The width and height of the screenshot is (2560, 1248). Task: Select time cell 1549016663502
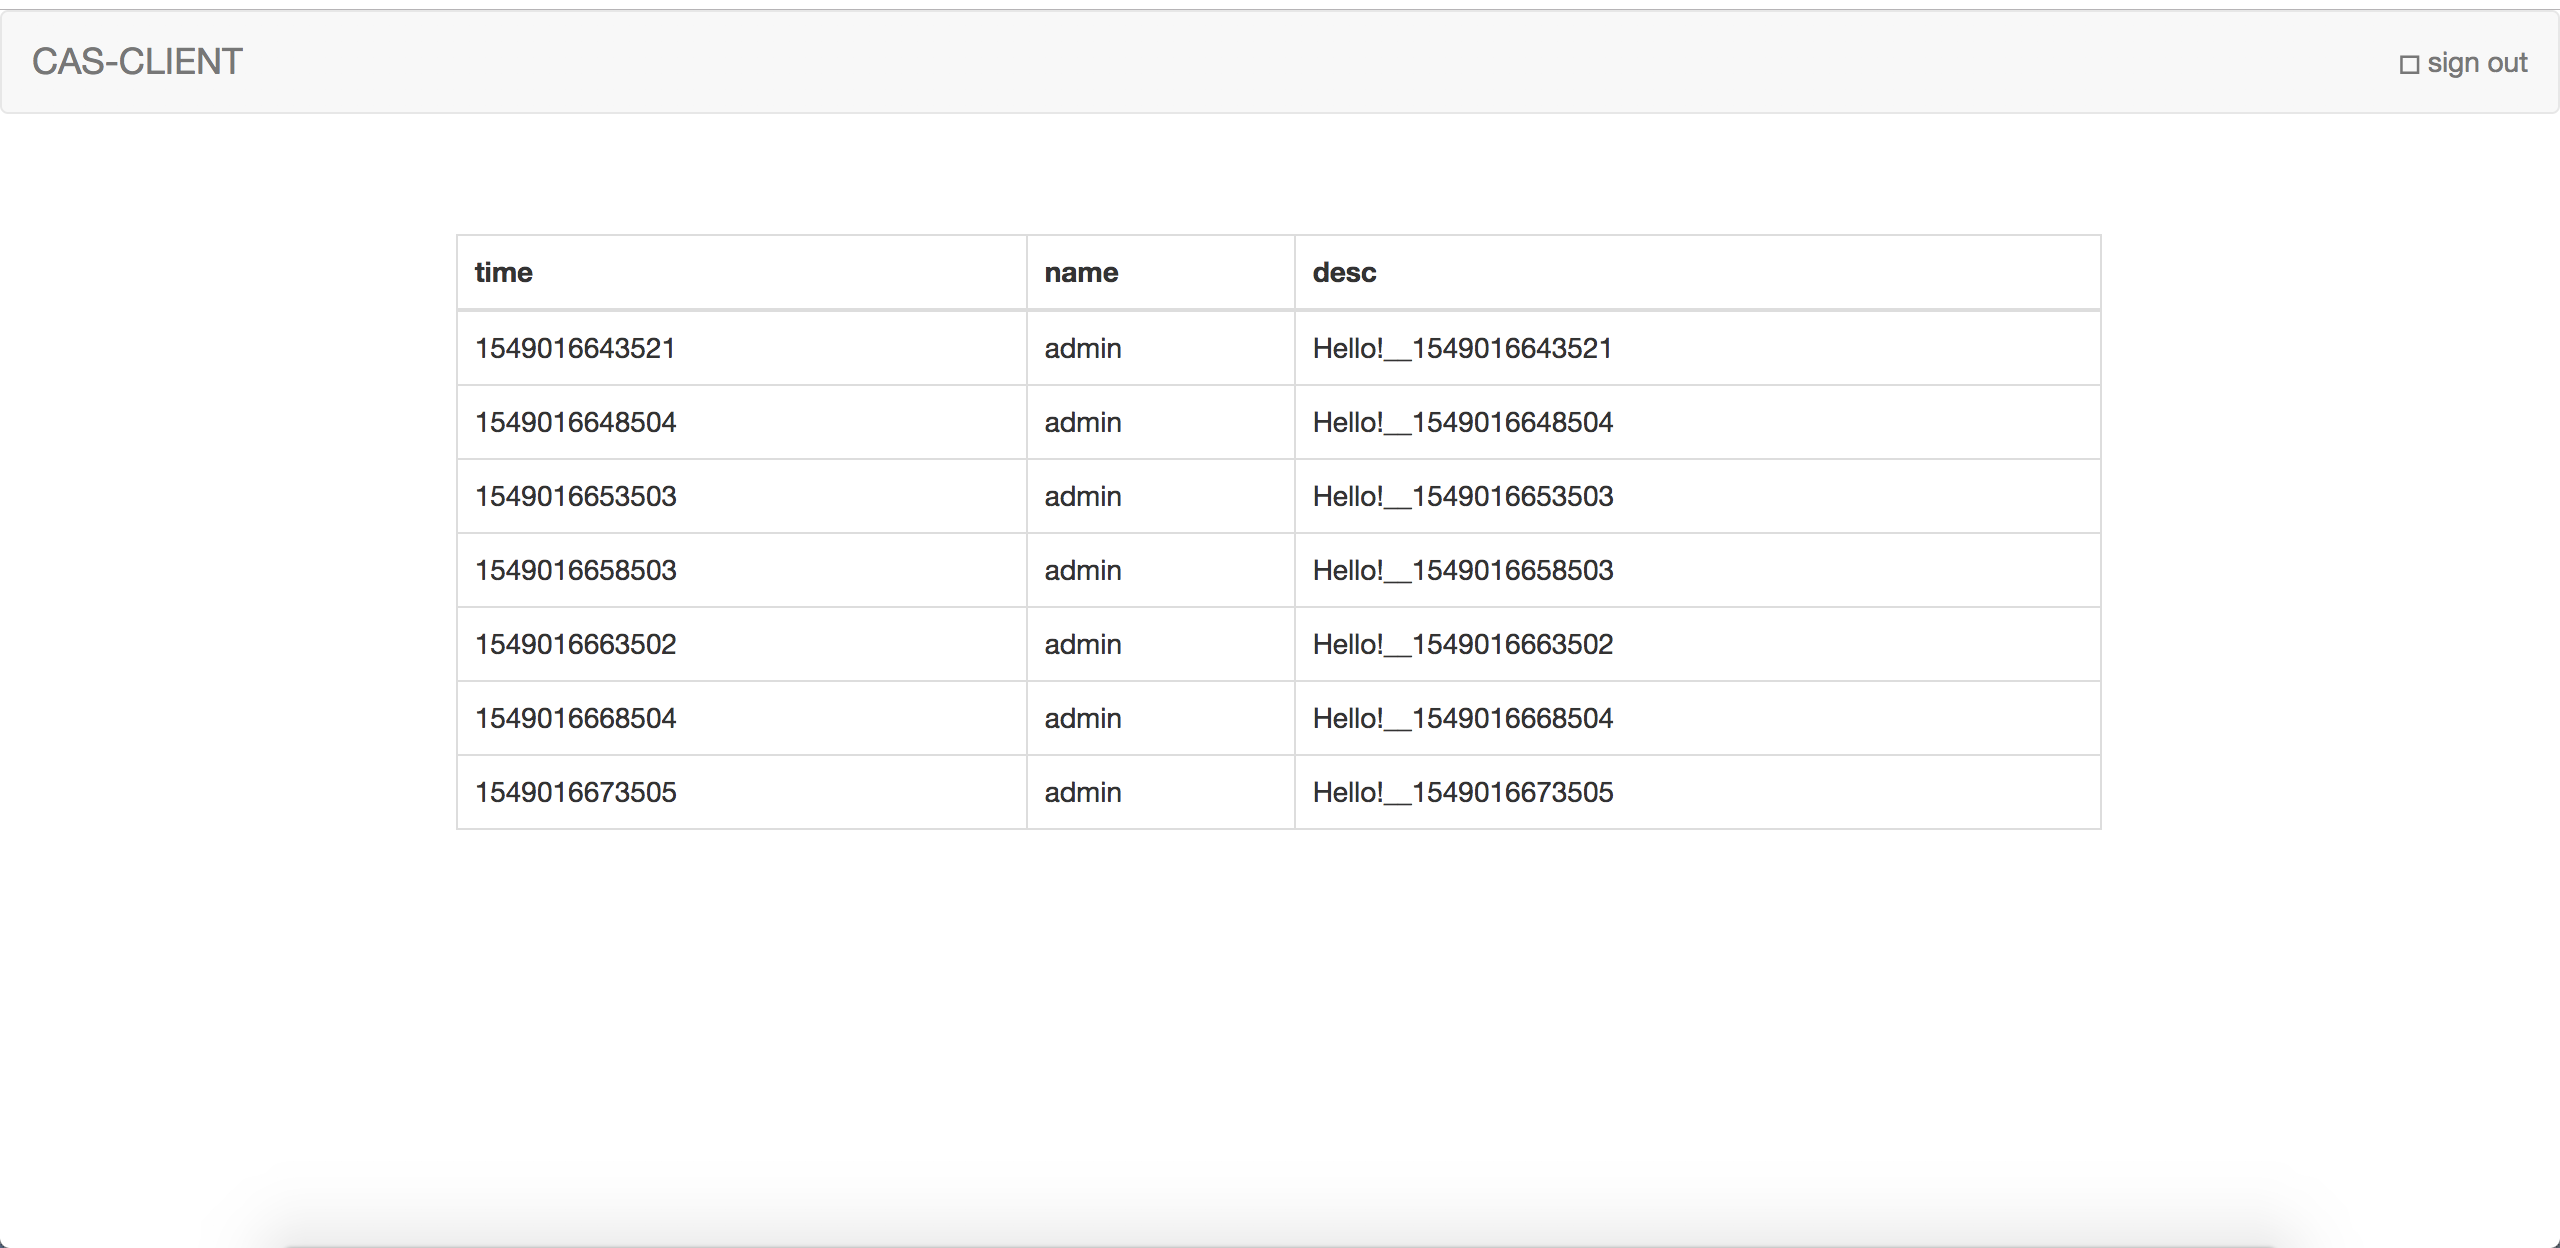pyautogui.click(x=575, y=644)
